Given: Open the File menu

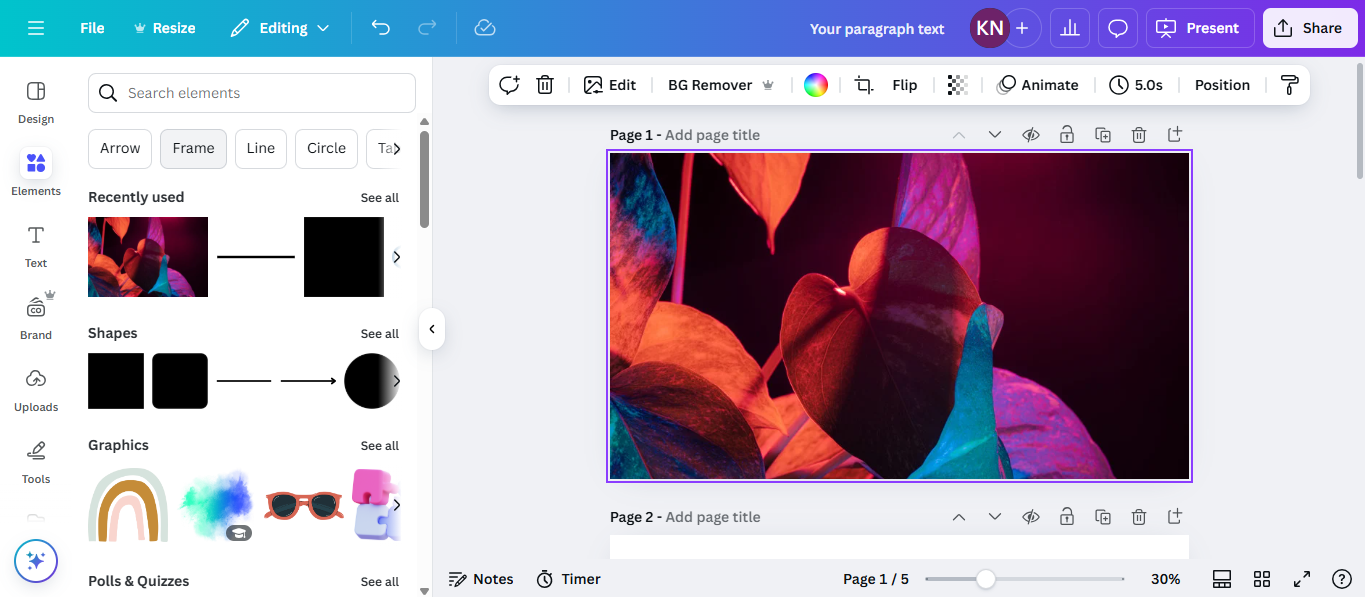Looking at the screenshot, I should (91, 27).
